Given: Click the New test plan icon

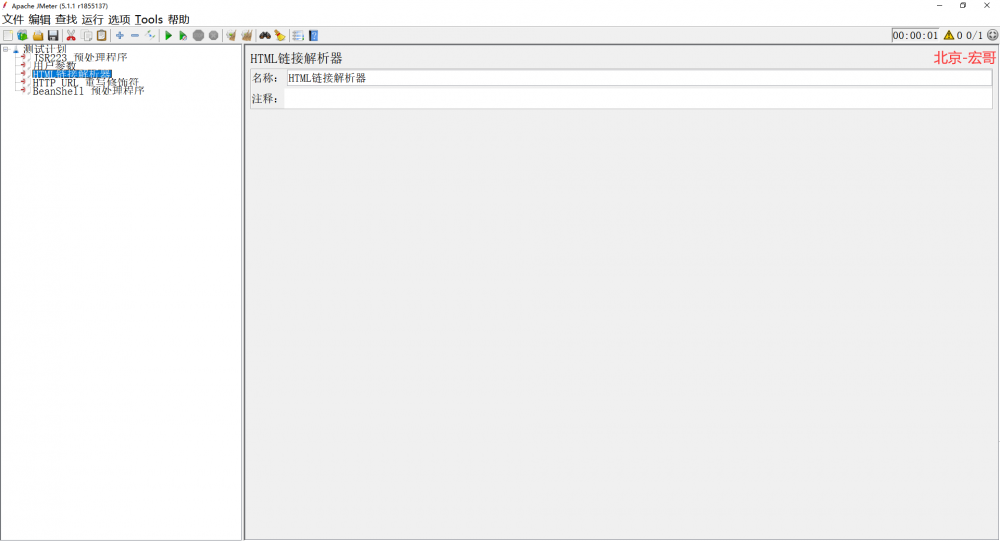Looking at the screenshot, I should [8, 36].
